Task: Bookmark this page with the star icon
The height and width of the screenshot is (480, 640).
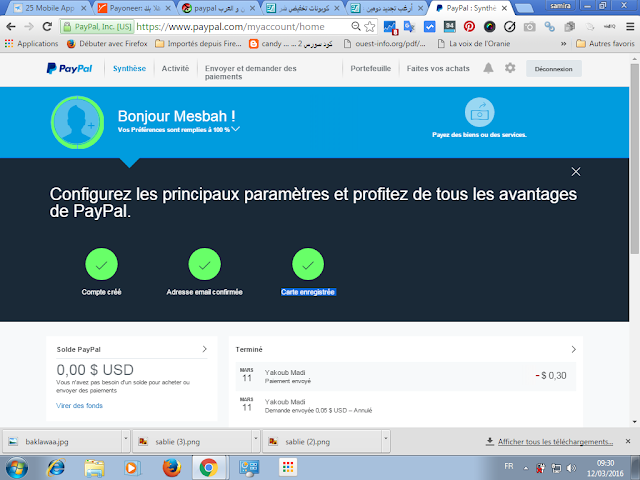Action: [369, 27]
